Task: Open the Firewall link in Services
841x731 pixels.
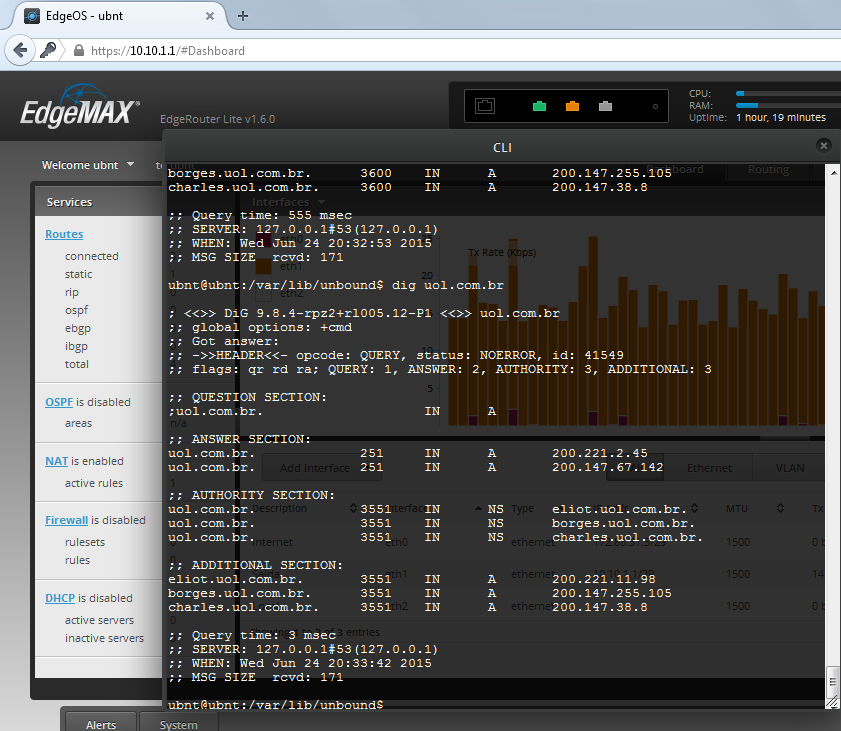Action: point(66,520)
